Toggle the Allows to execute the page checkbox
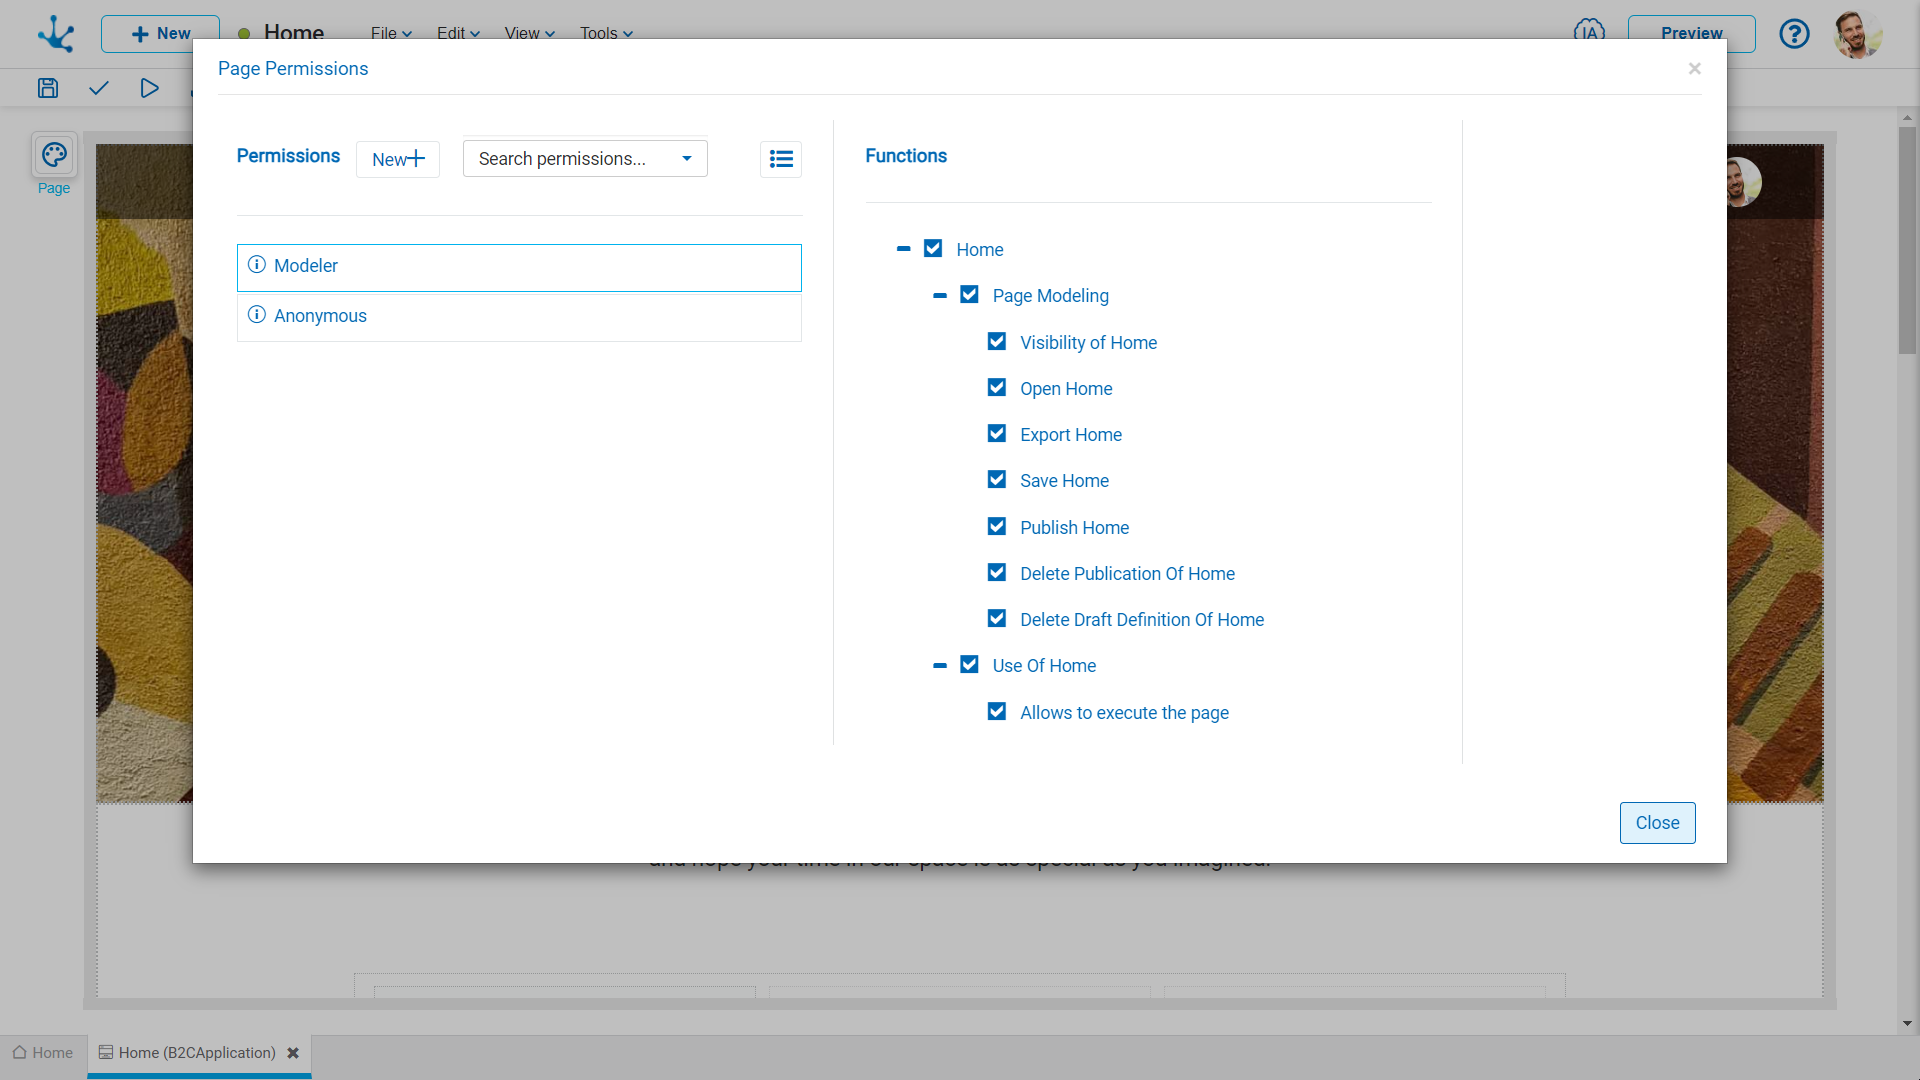 (x=998, y=711)
